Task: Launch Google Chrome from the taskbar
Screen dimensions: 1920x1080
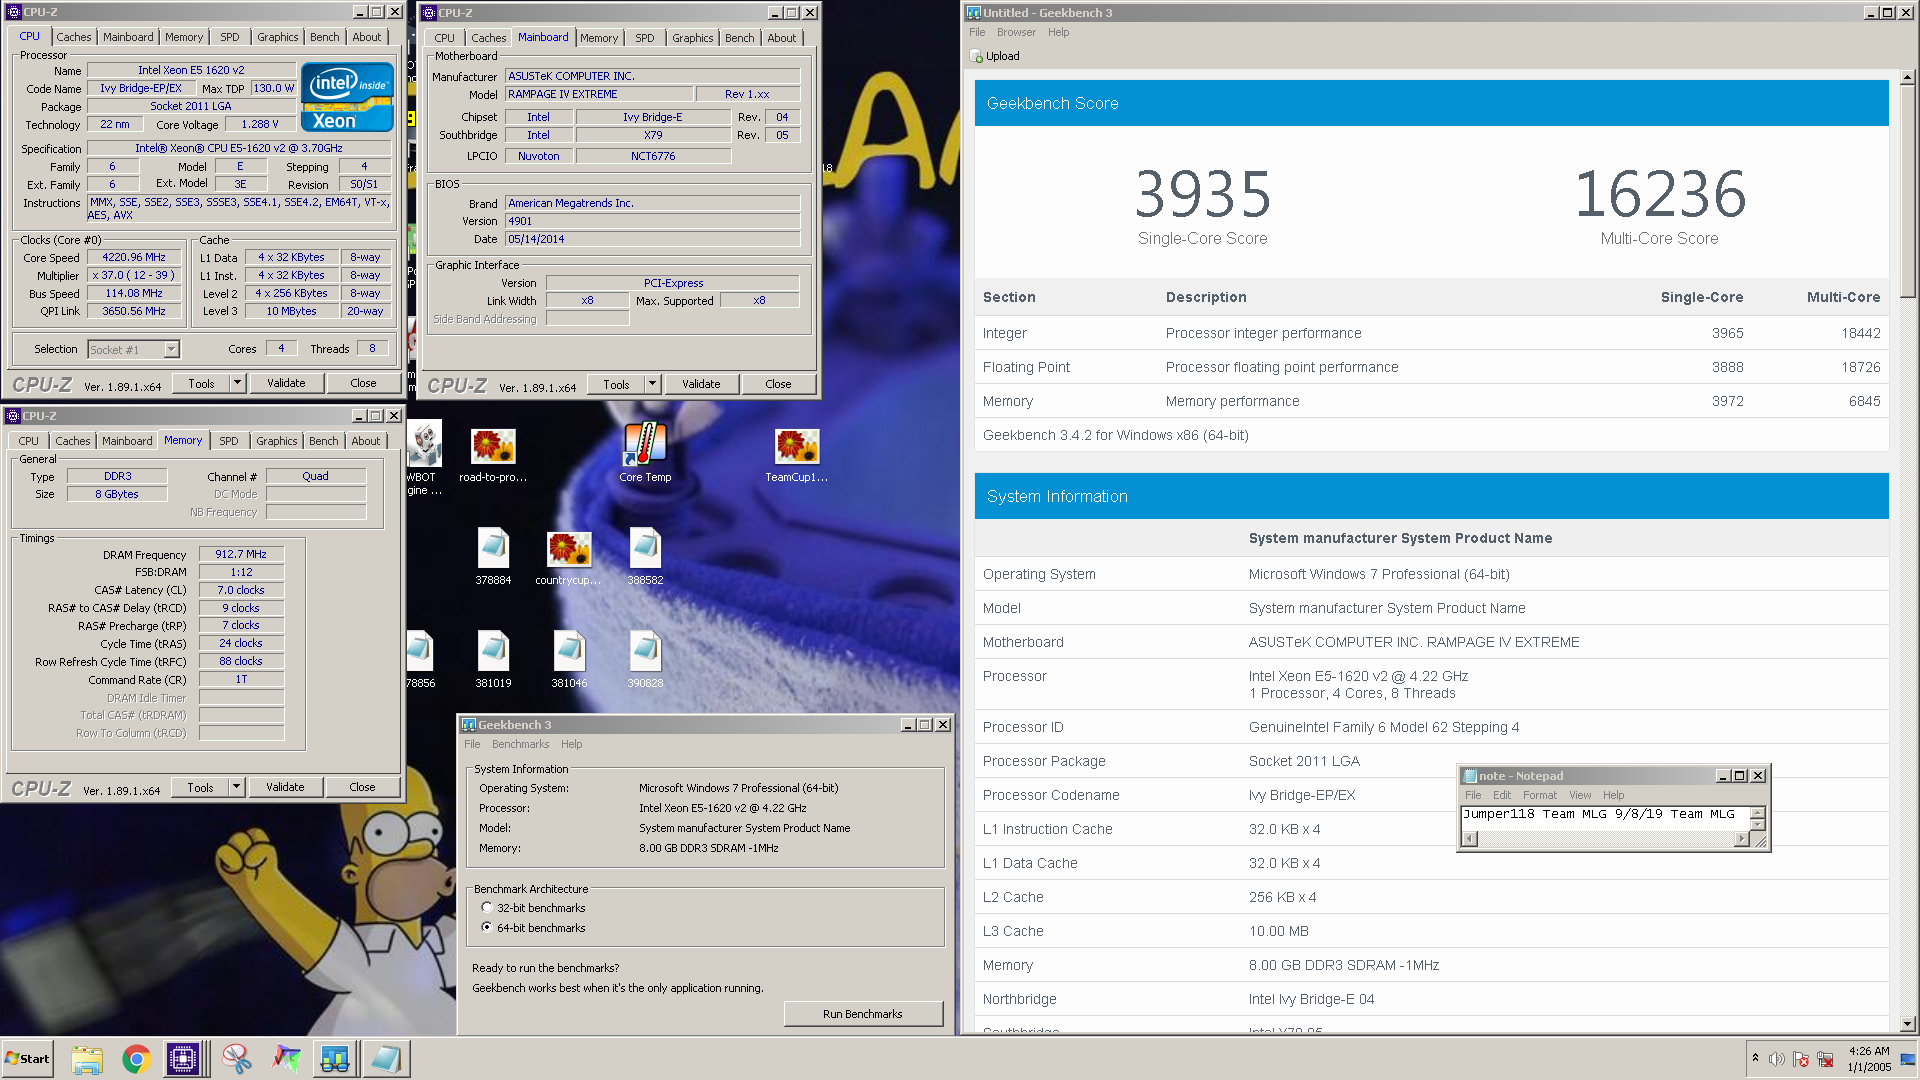Action: click(x=136, y=1059)
